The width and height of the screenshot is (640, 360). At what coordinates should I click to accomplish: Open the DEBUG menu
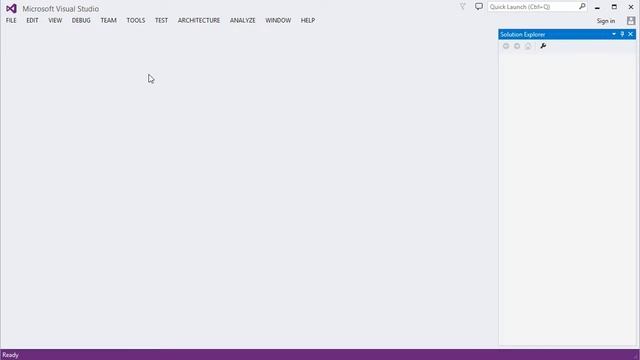[81, 20]
